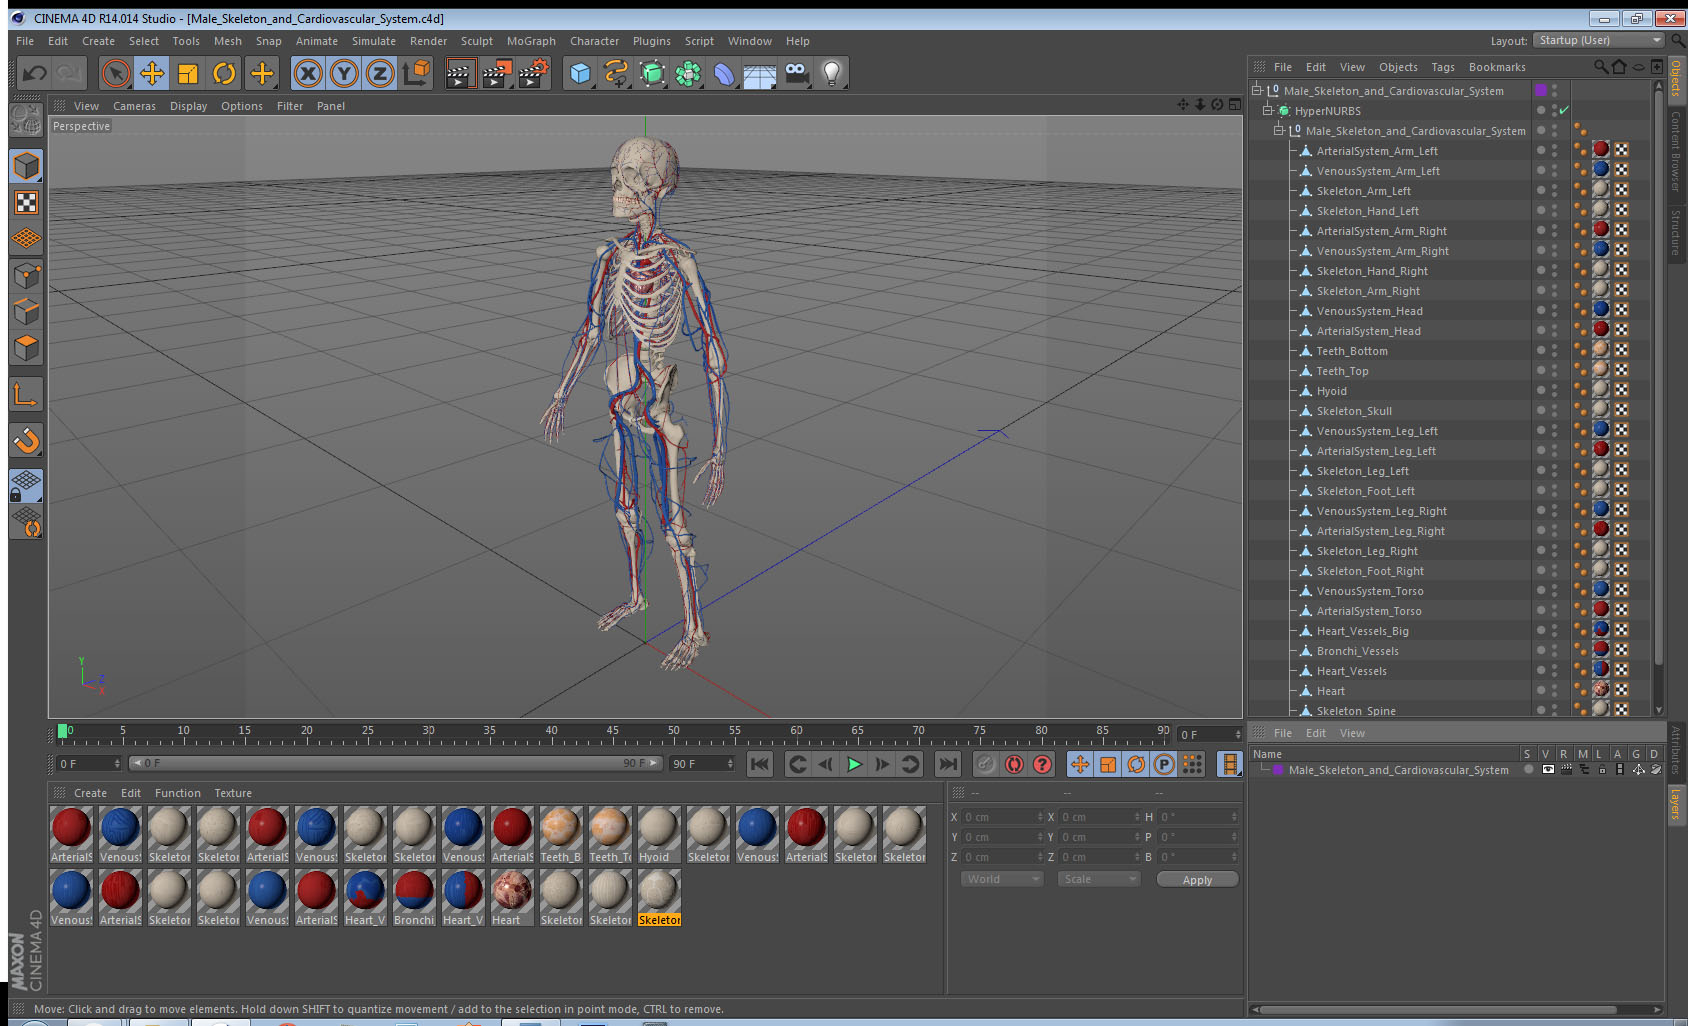Viewport: 1688px width, 1026px height.
Task: Add a Cube primitive object
Action: (580, 73)
